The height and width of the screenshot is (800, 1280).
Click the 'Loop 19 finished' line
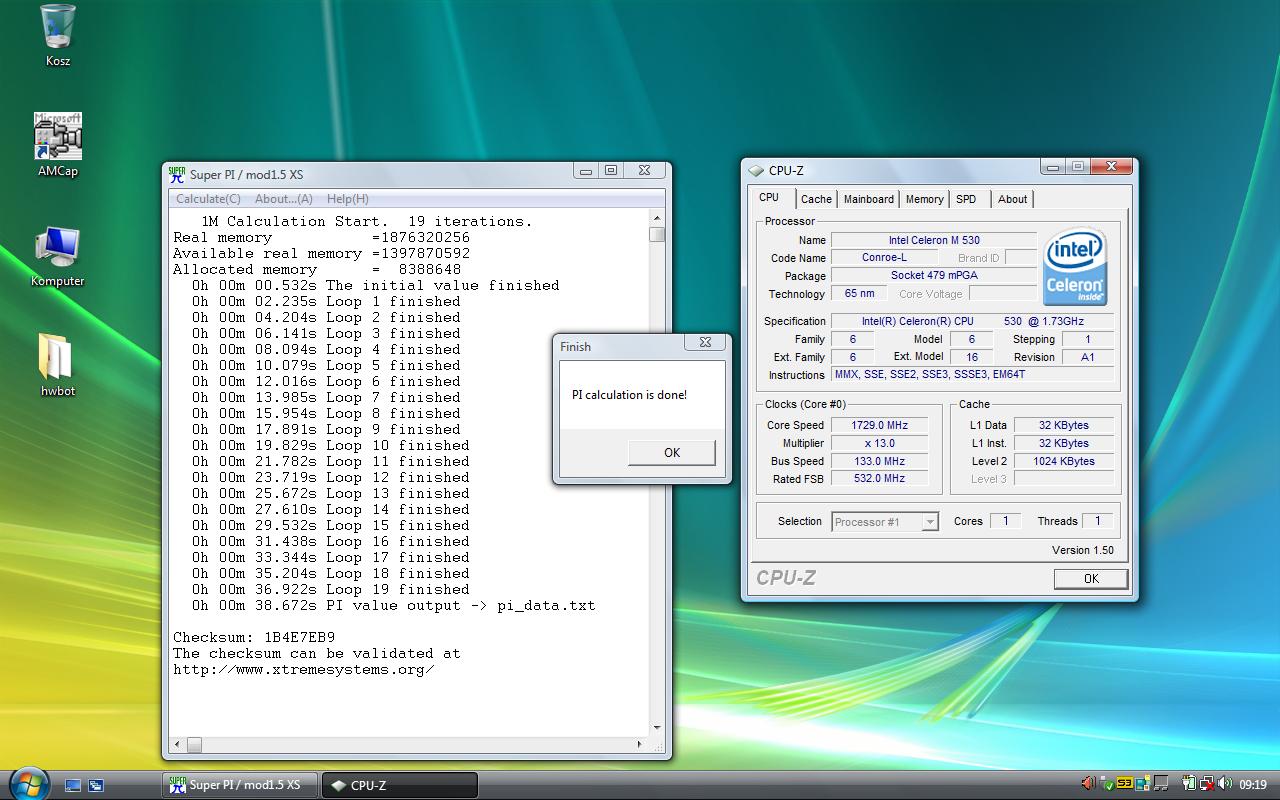(331, 589)
